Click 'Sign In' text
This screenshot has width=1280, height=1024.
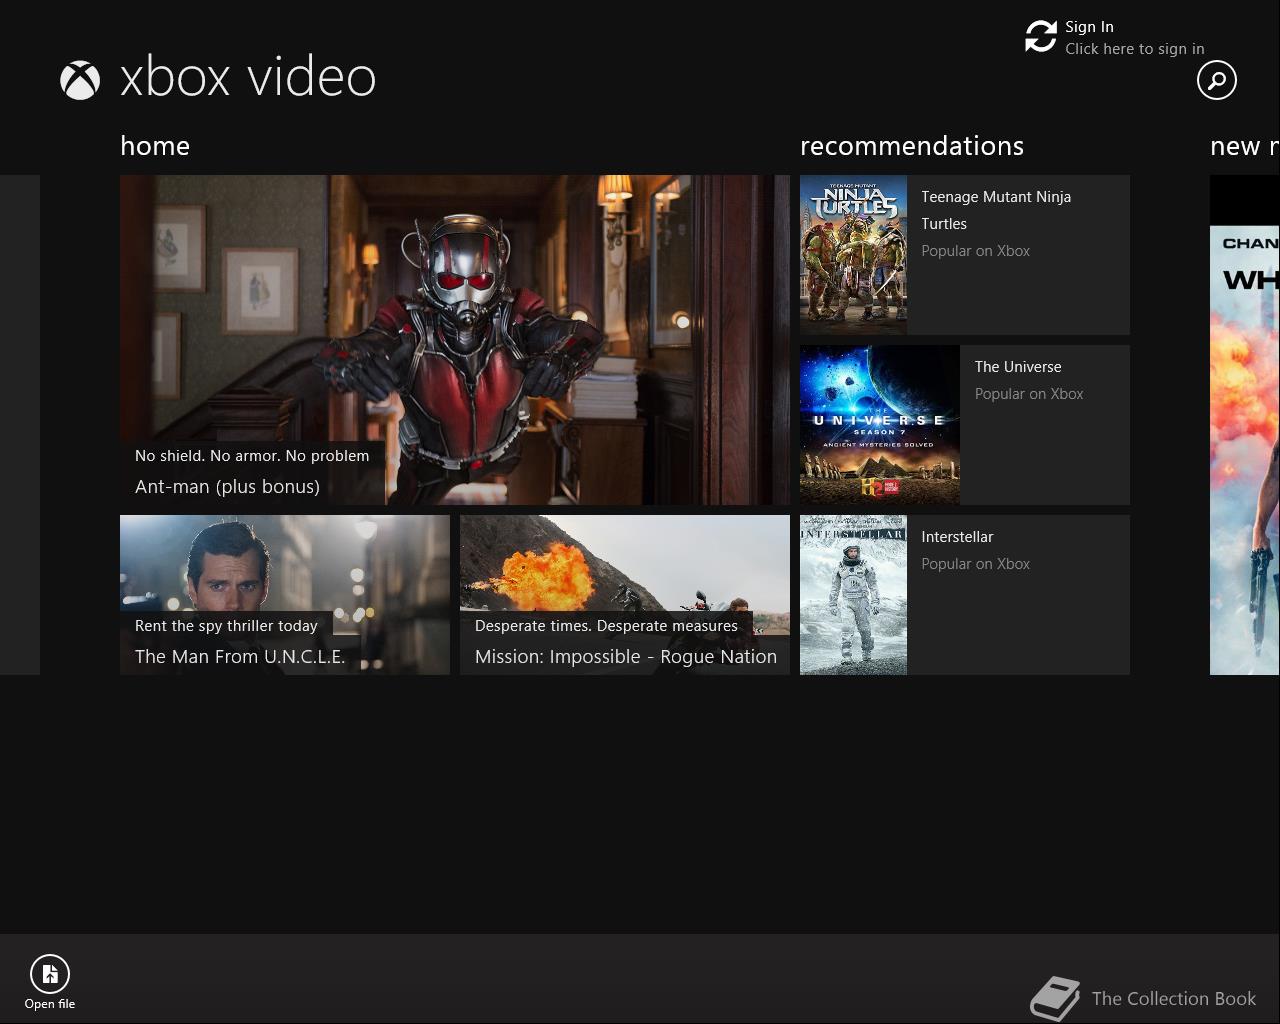click(x=1089, y=27)
